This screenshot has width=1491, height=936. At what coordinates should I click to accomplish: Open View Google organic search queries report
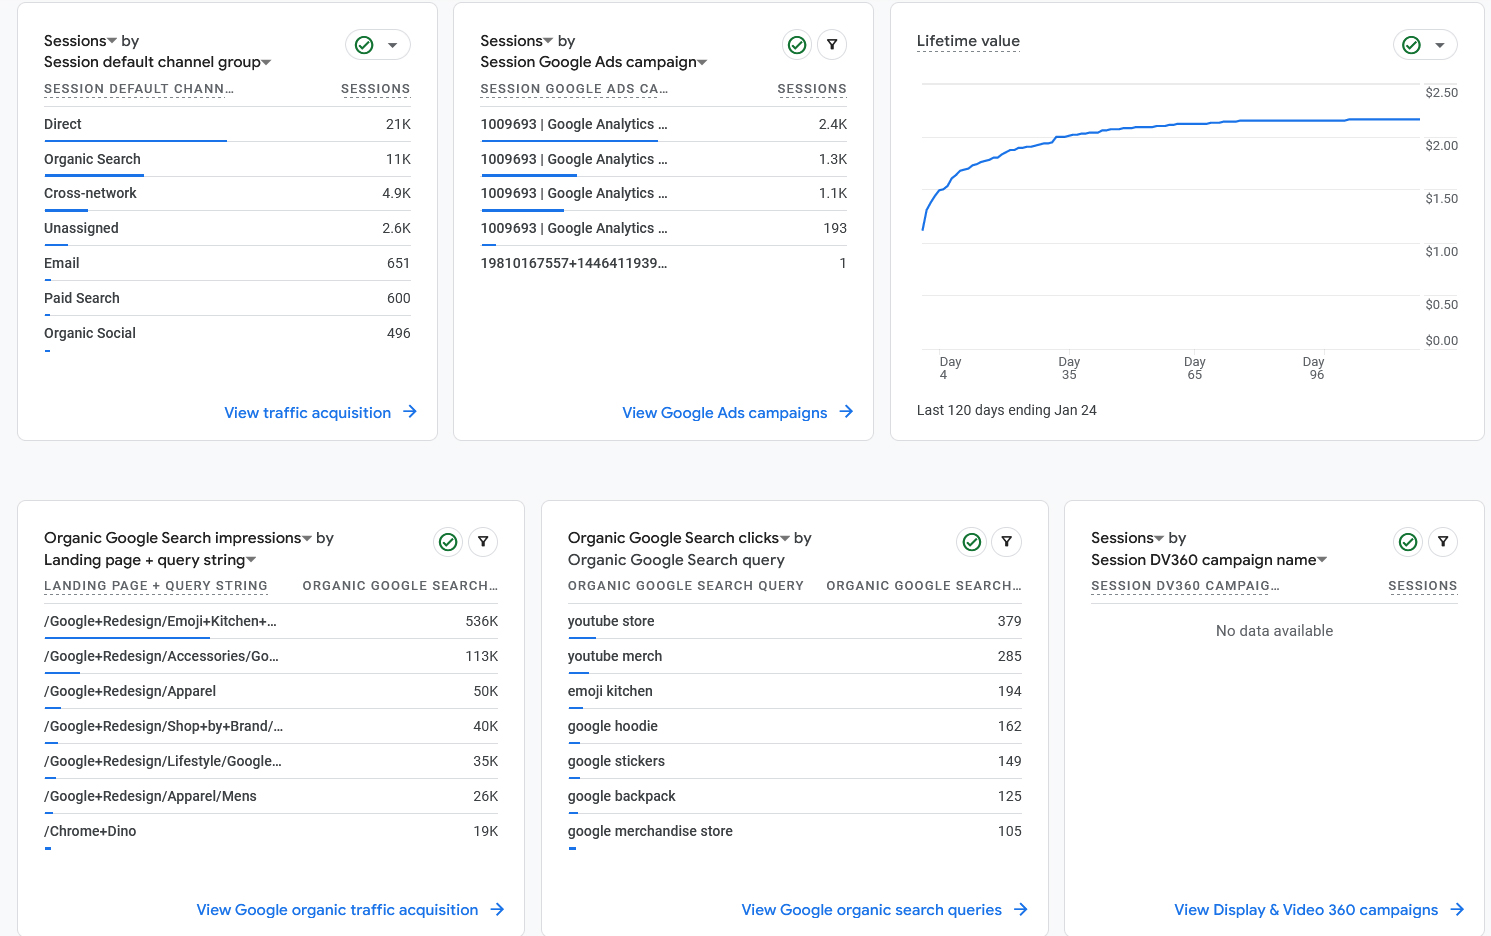coord(871,909)
